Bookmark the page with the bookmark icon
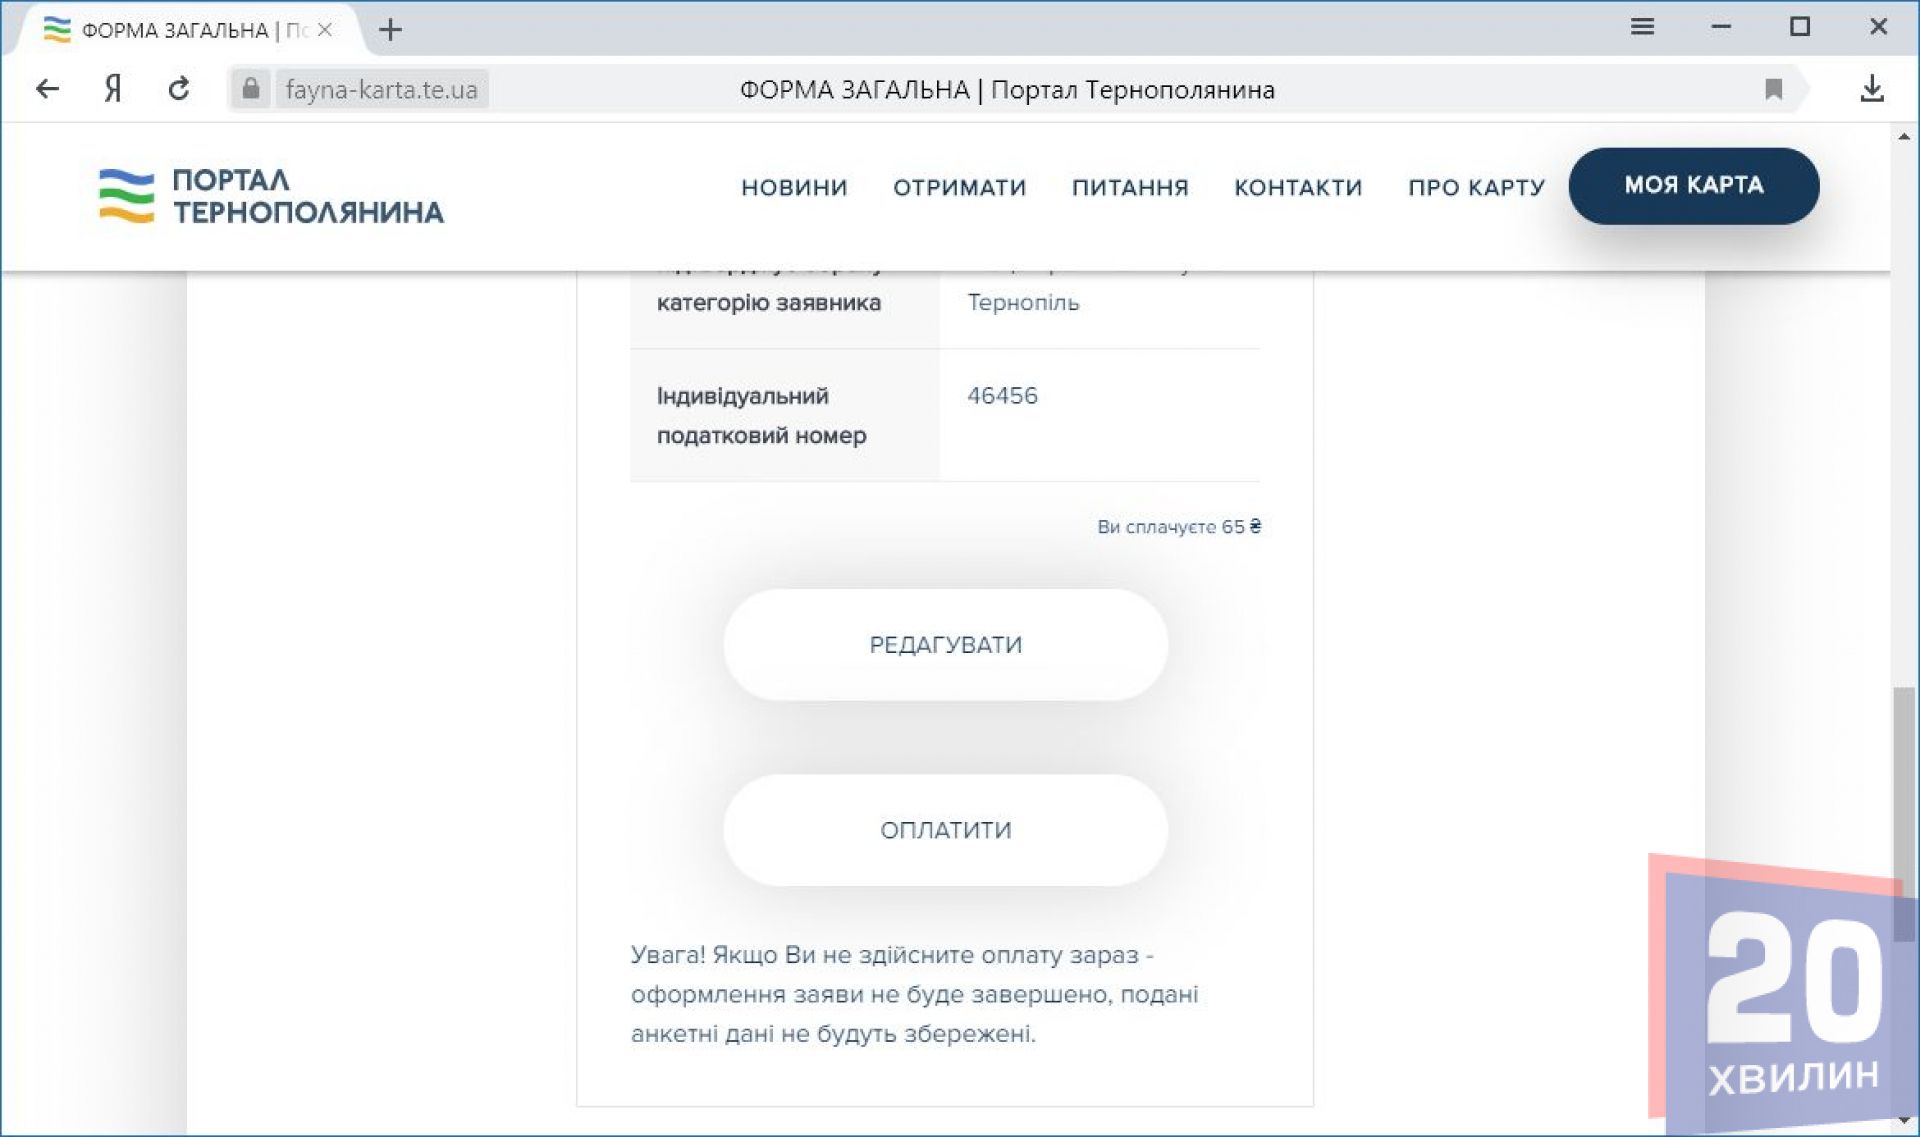Image resolution: width=1920 pixels, height=1137 pixels. (1773, 90)
